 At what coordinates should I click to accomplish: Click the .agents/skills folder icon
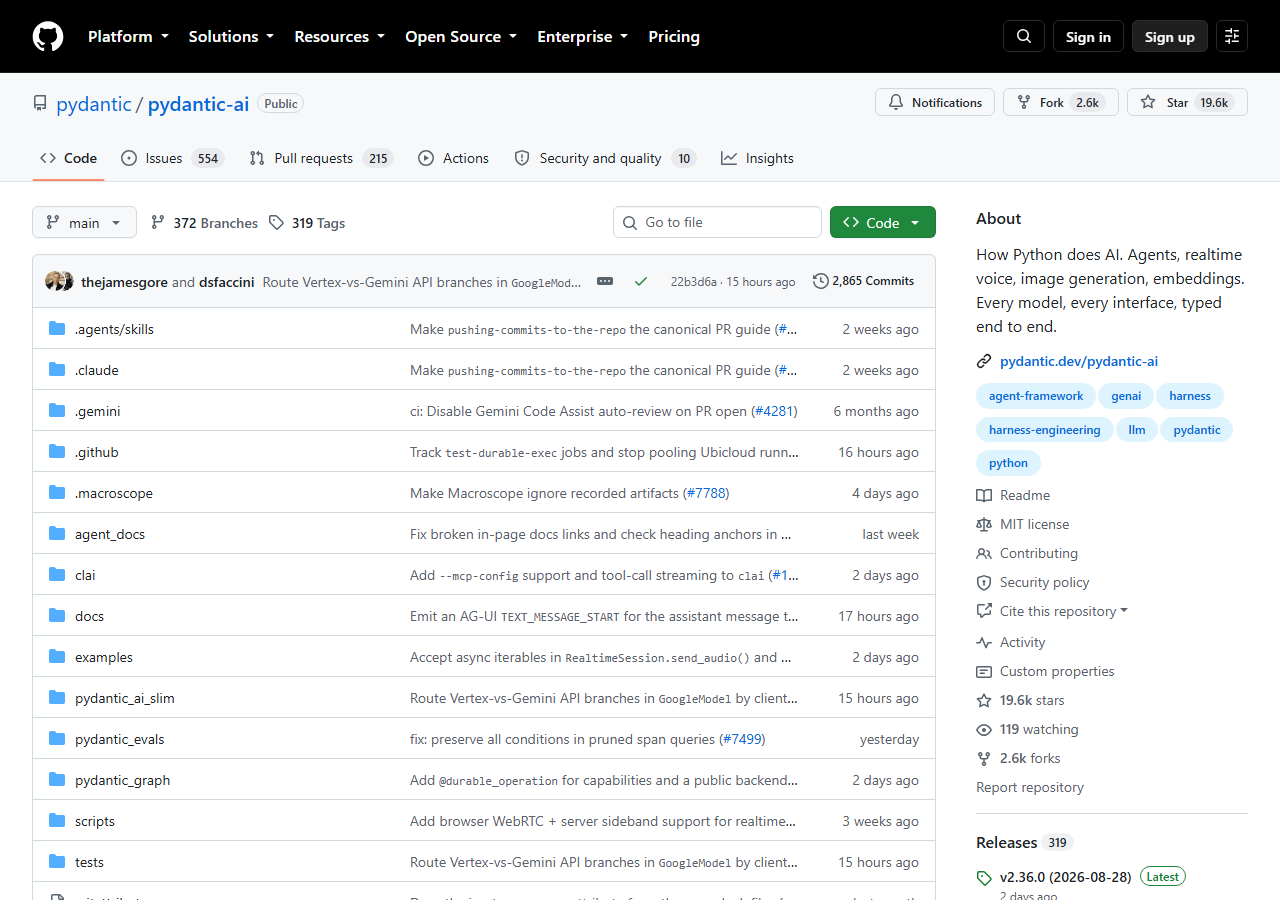pos(57,329)
